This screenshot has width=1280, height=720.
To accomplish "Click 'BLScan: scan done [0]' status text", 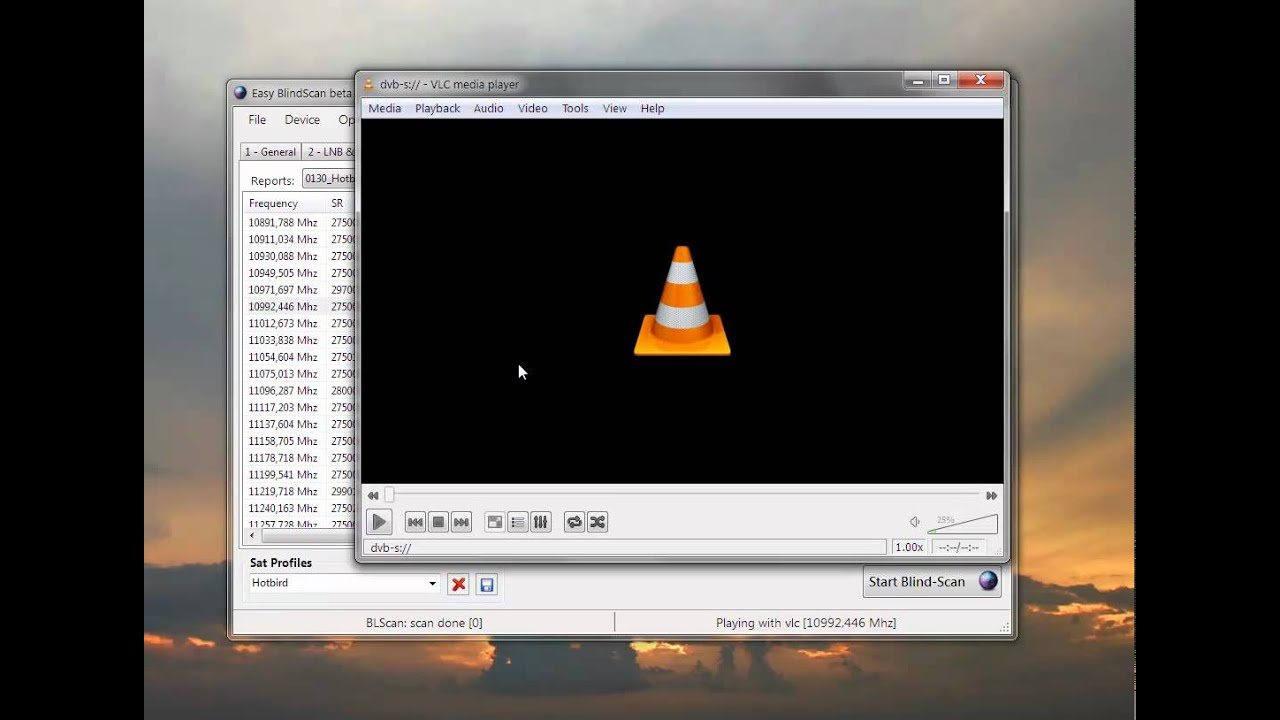I will tap(424, 623).
